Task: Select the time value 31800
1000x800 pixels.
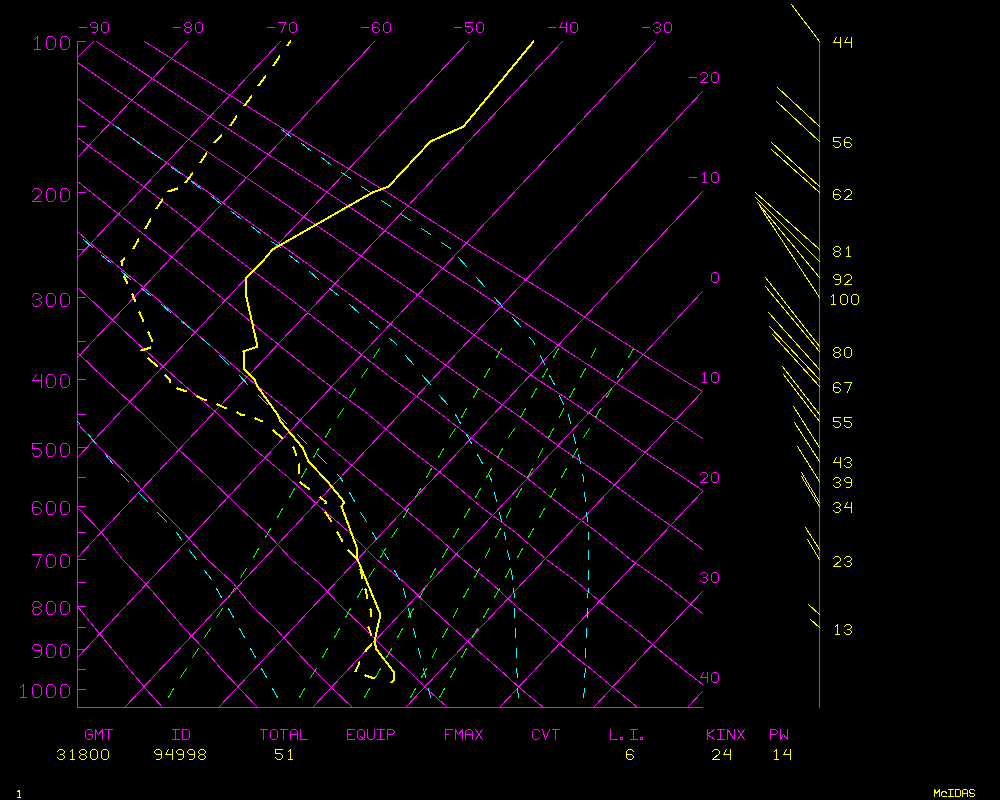Action: click(83, 755)
